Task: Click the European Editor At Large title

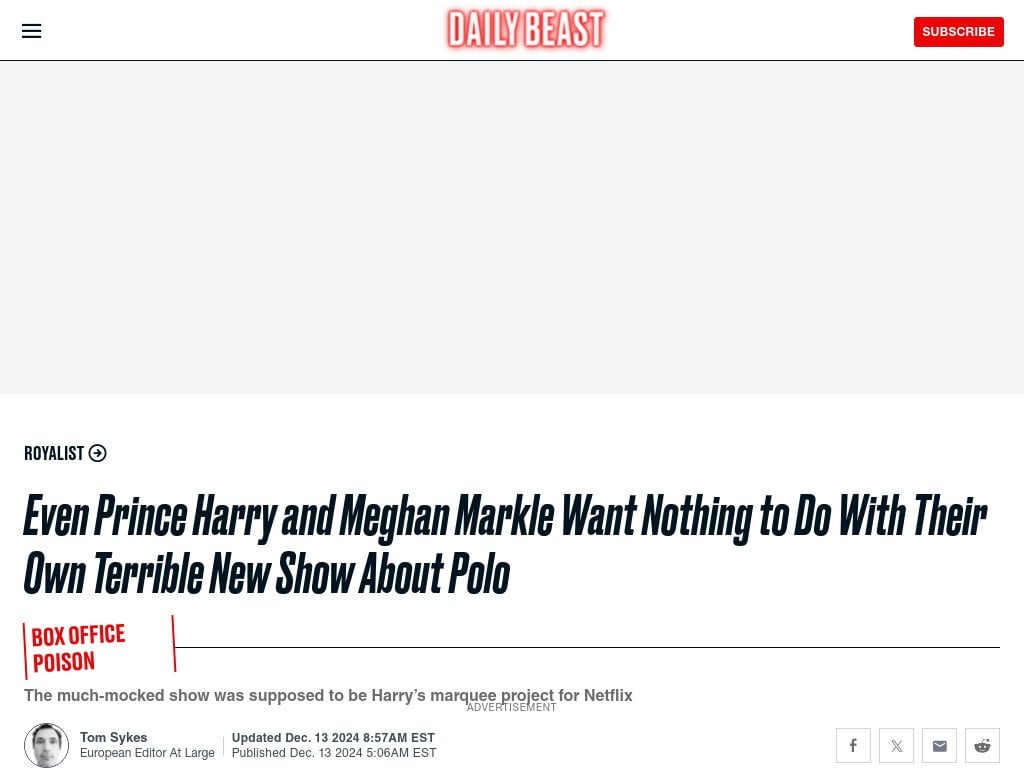Action: pyautogui.click(x=147, y=752)
